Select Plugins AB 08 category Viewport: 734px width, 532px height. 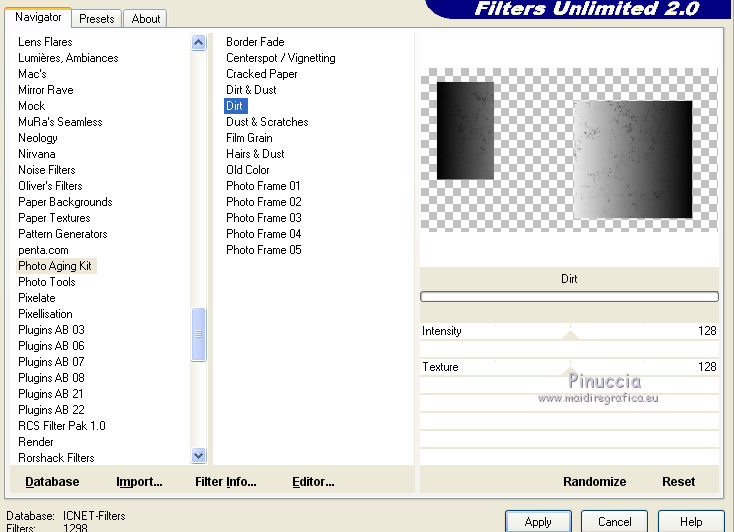tap(51, 377)
